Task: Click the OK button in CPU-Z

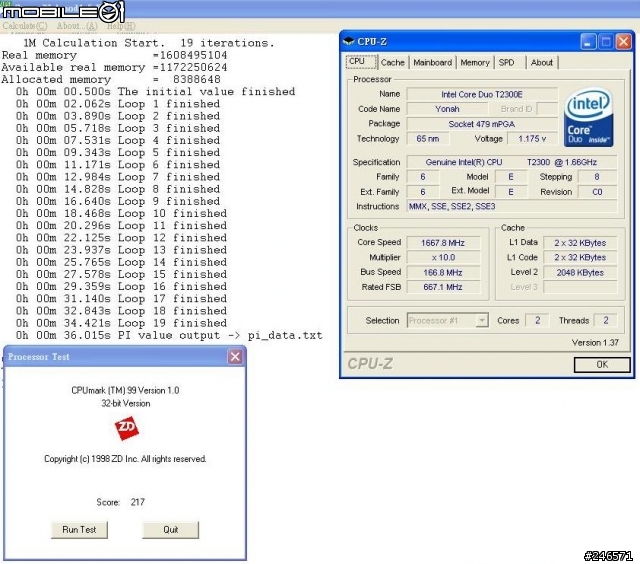Action: (x=602, y=364)
